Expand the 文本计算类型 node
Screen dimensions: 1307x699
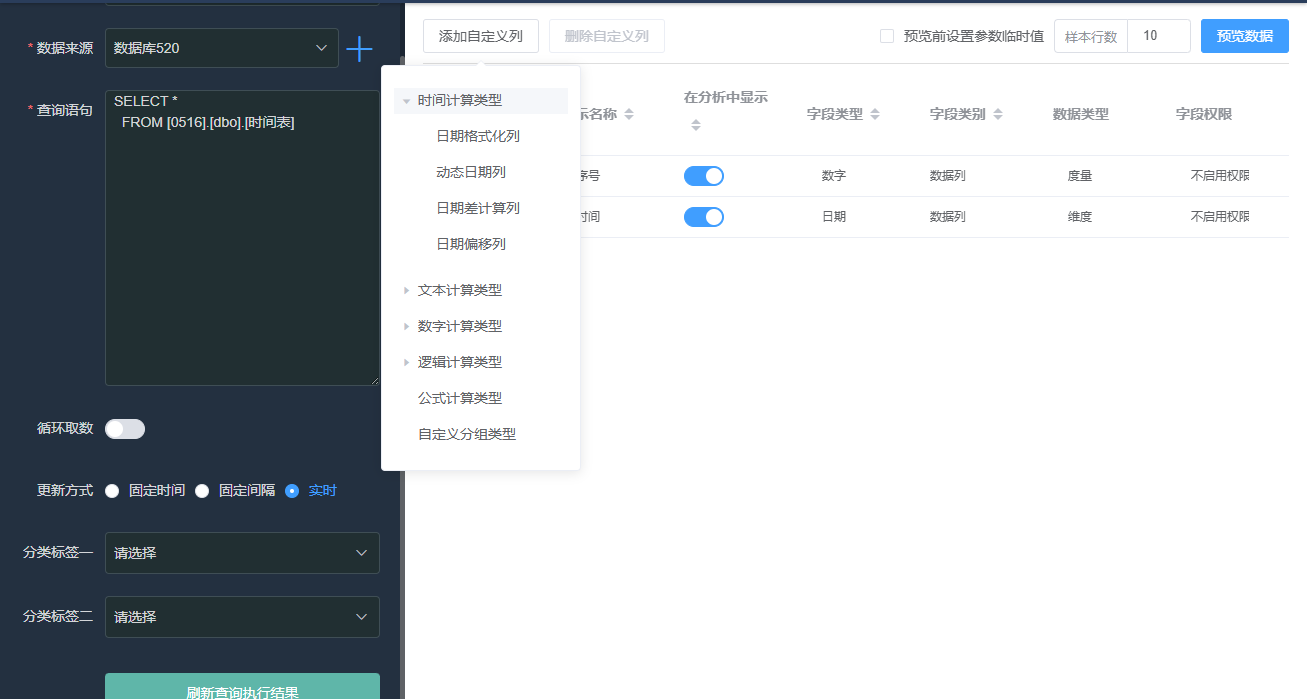point(406,290)
